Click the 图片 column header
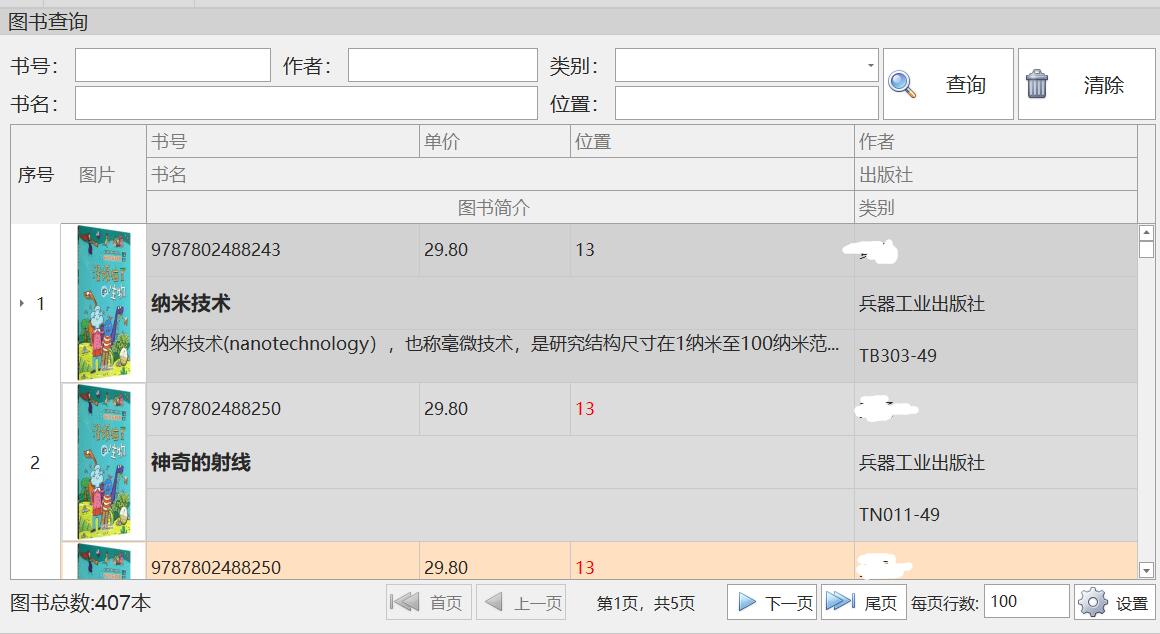The width and height of the screenshot is (1160, 634). [97, 175]
